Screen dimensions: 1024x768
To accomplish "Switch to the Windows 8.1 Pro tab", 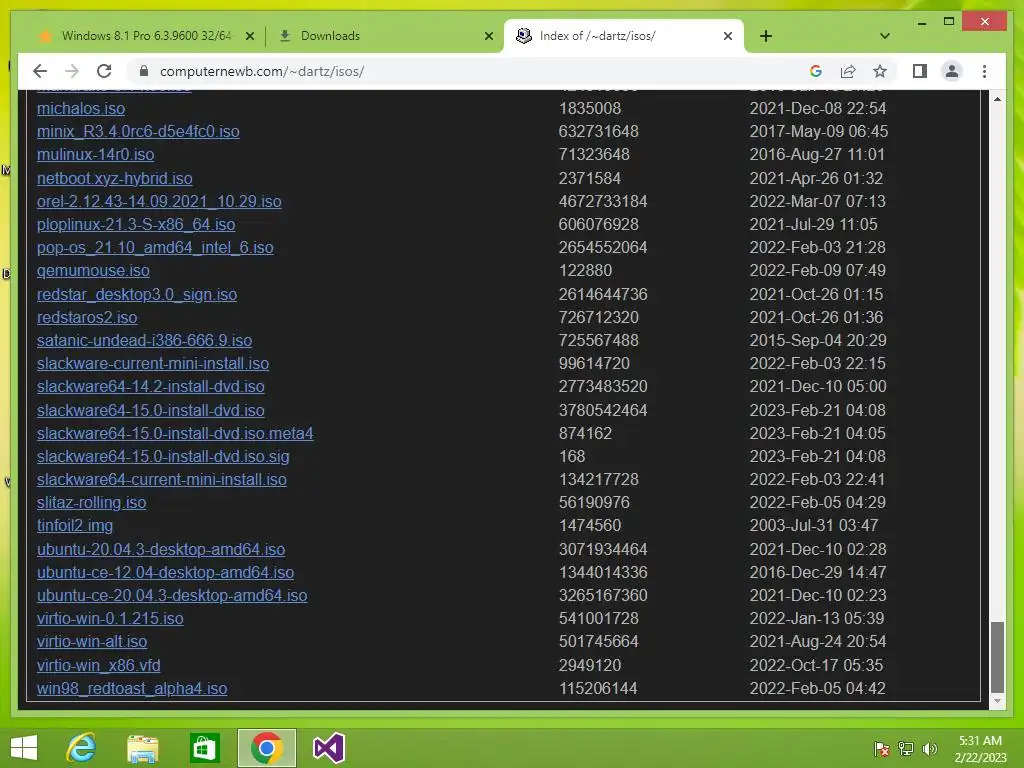I will (146, 36).
